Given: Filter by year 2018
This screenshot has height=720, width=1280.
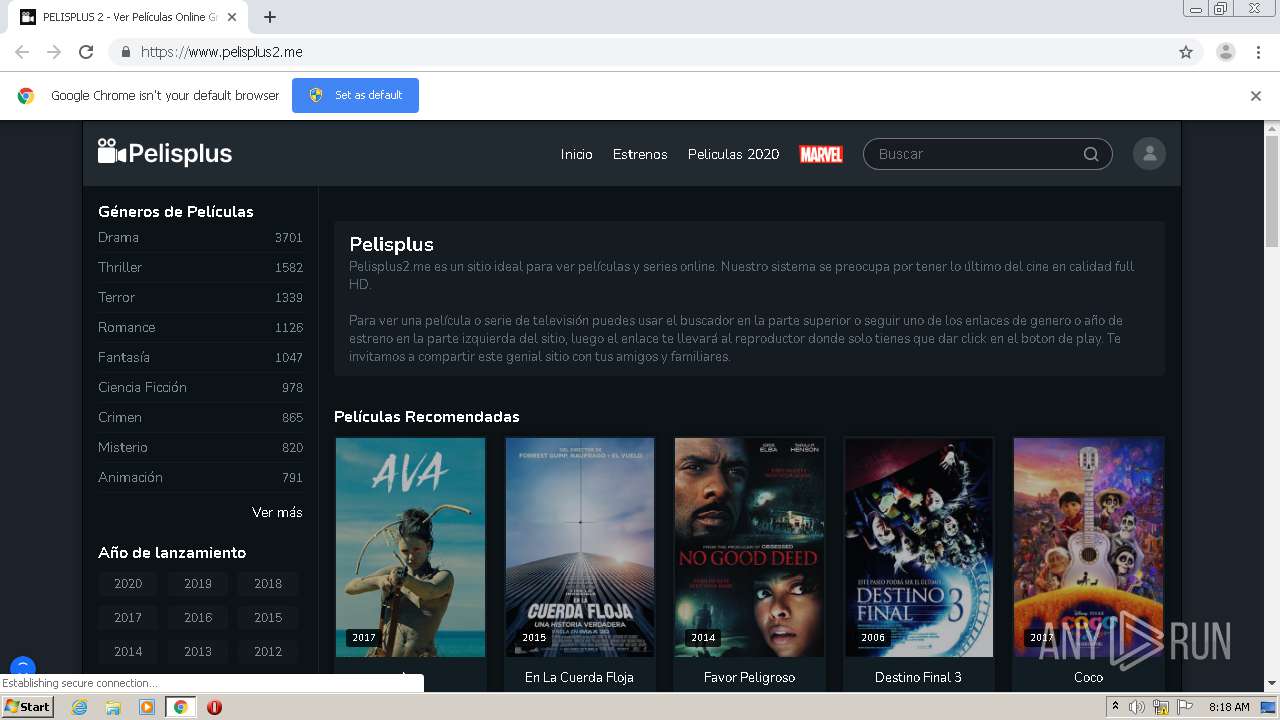Looking at the screenshot, I should click(268, 584).
